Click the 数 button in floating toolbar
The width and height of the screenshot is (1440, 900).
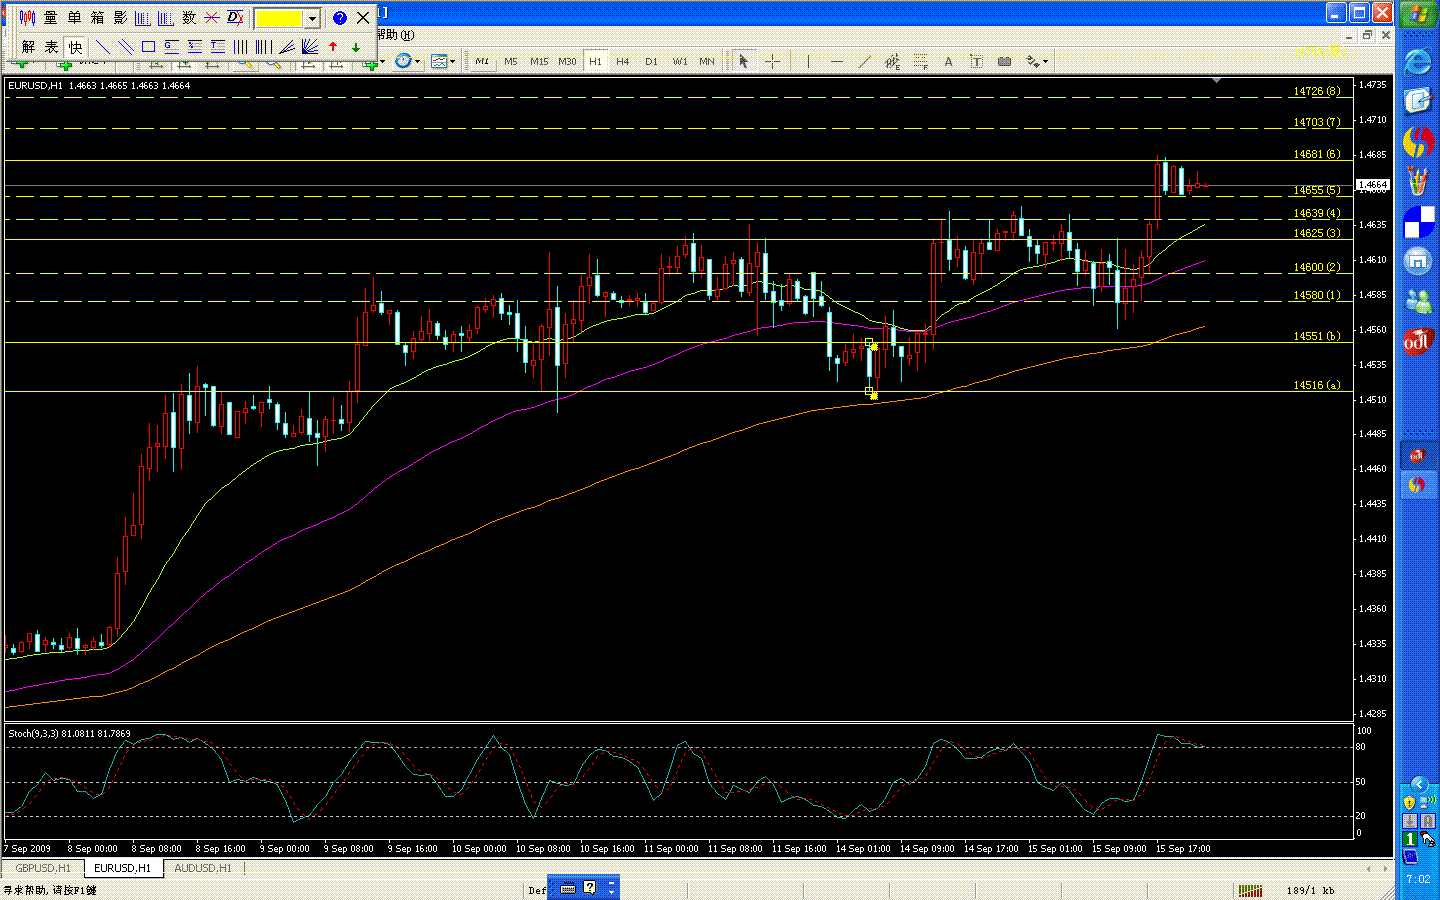(189, 18)
